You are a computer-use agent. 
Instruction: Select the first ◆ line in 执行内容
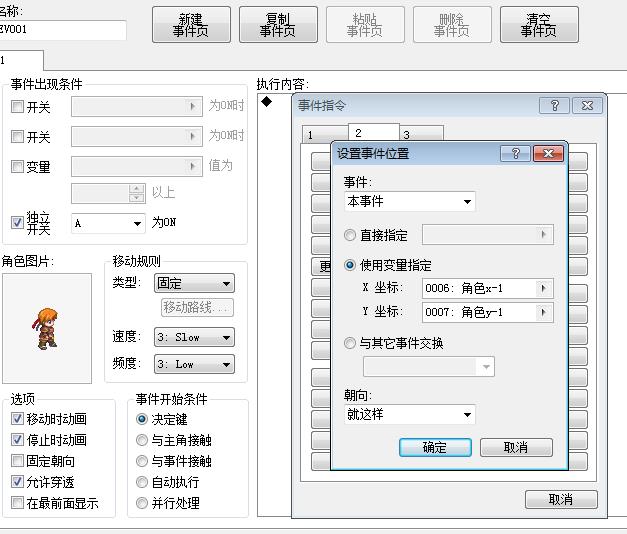(267, 102)
